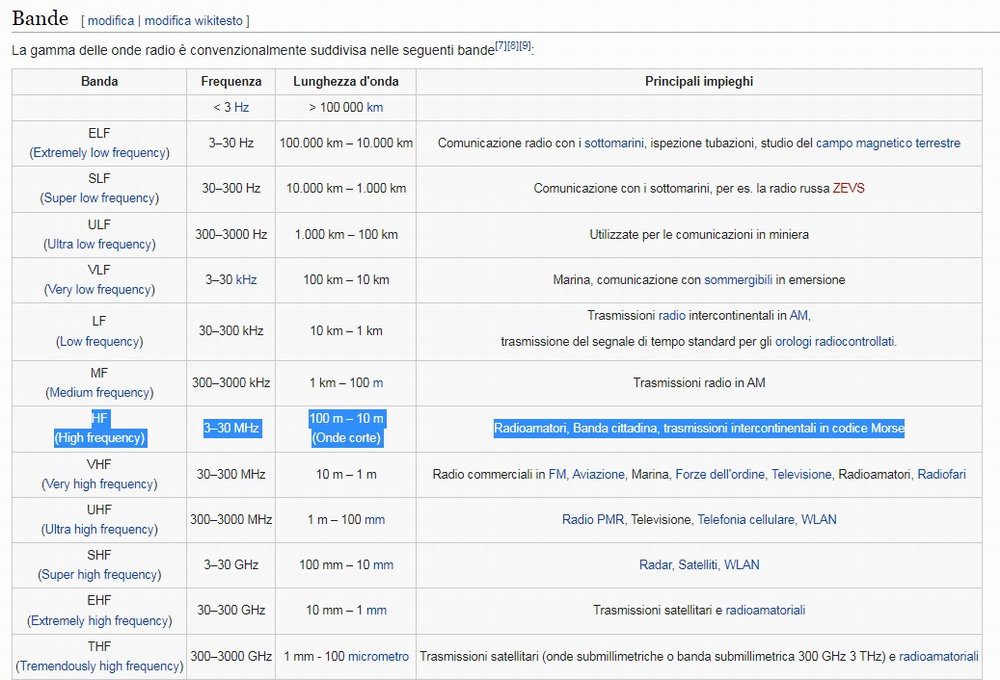Click the 'AM' link in LF row

[x=798, y=315]
